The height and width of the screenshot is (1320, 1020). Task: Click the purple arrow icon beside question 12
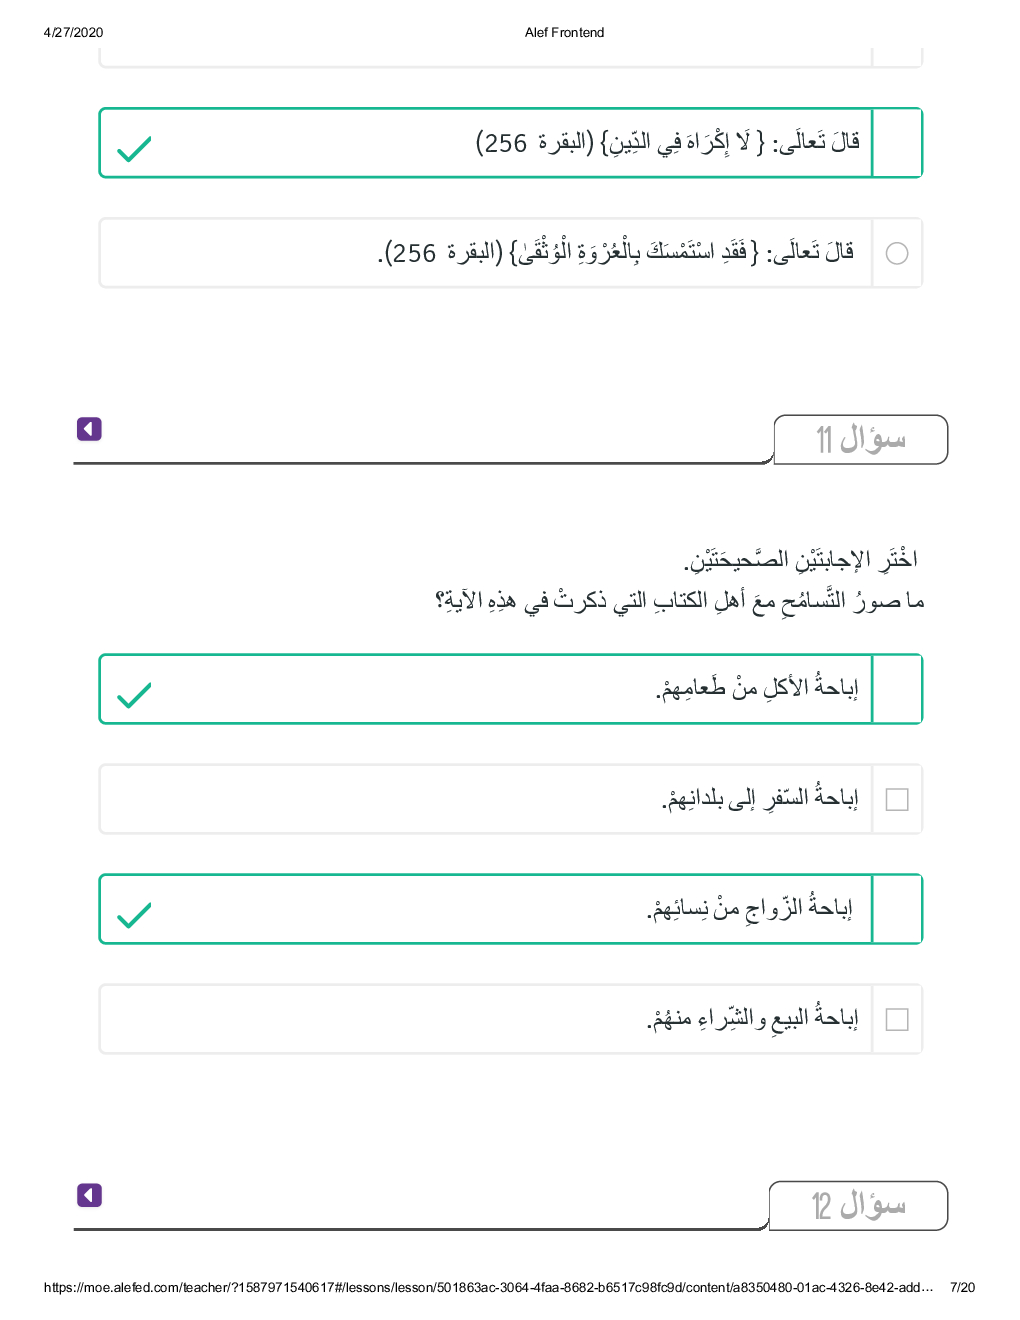[x=89, y=1195]
